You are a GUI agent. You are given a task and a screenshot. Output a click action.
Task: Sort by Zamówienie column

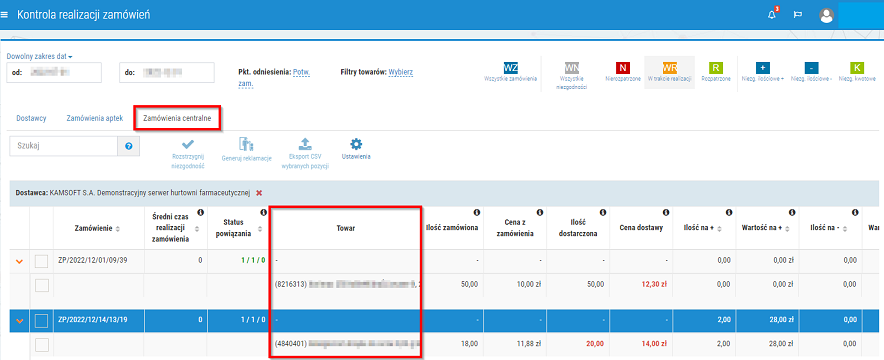[x=118, y=229]
